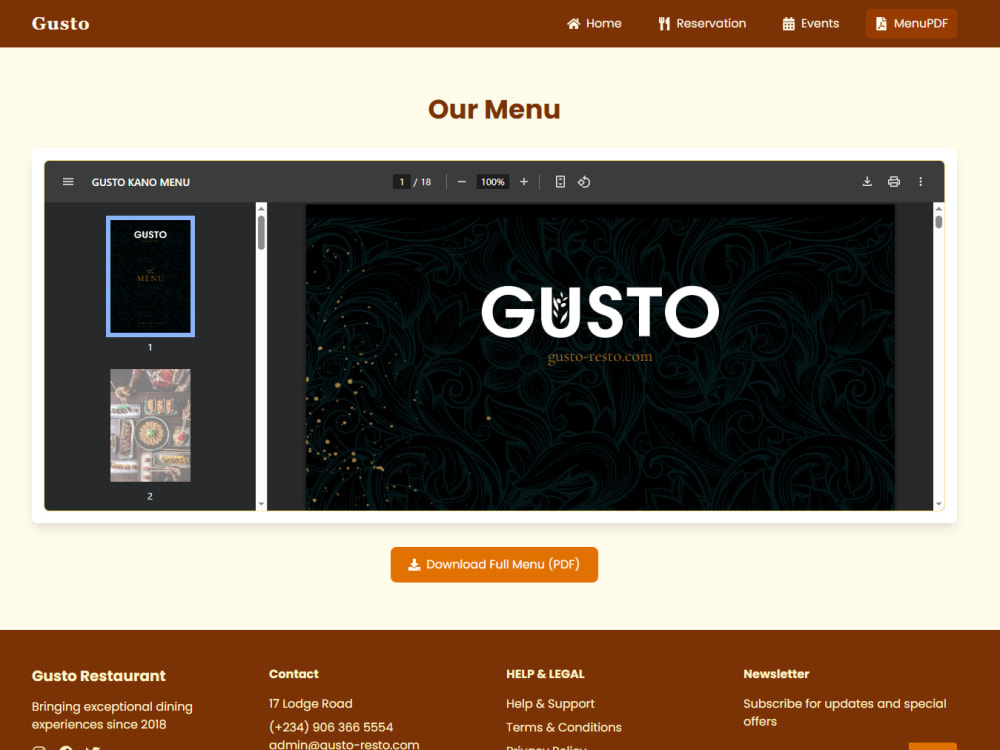This screenshot has width=1000, height=750.
Task: Open the Events page
Action: (x=811, y=24)
